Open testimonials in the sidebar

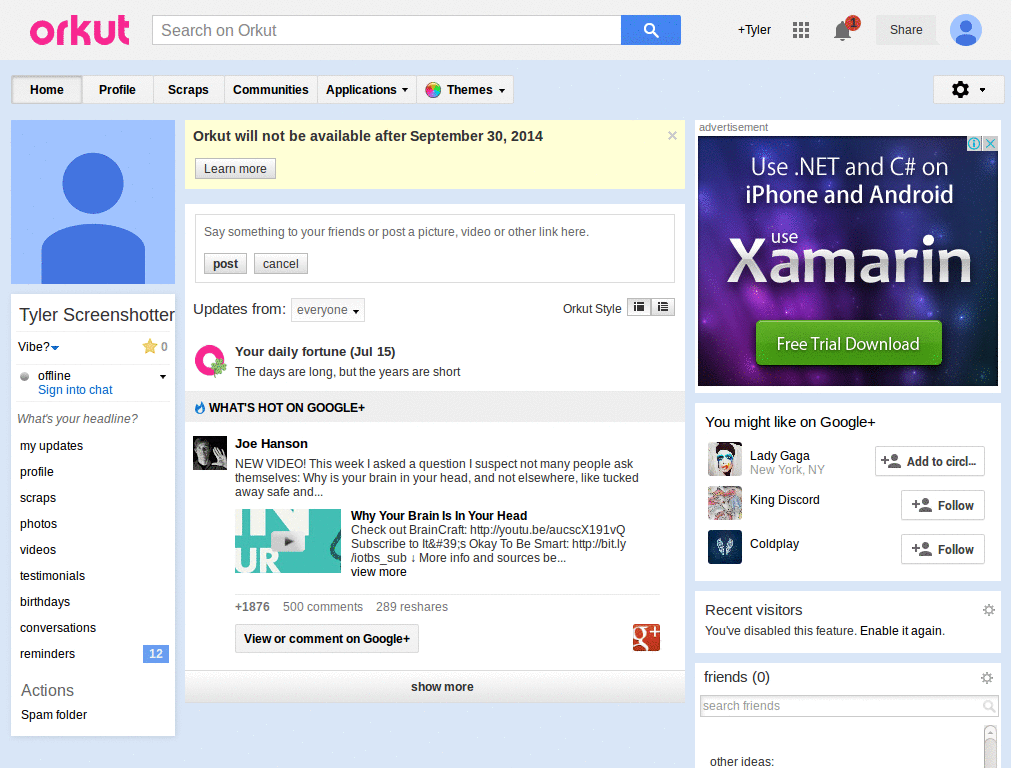(52, 576)
